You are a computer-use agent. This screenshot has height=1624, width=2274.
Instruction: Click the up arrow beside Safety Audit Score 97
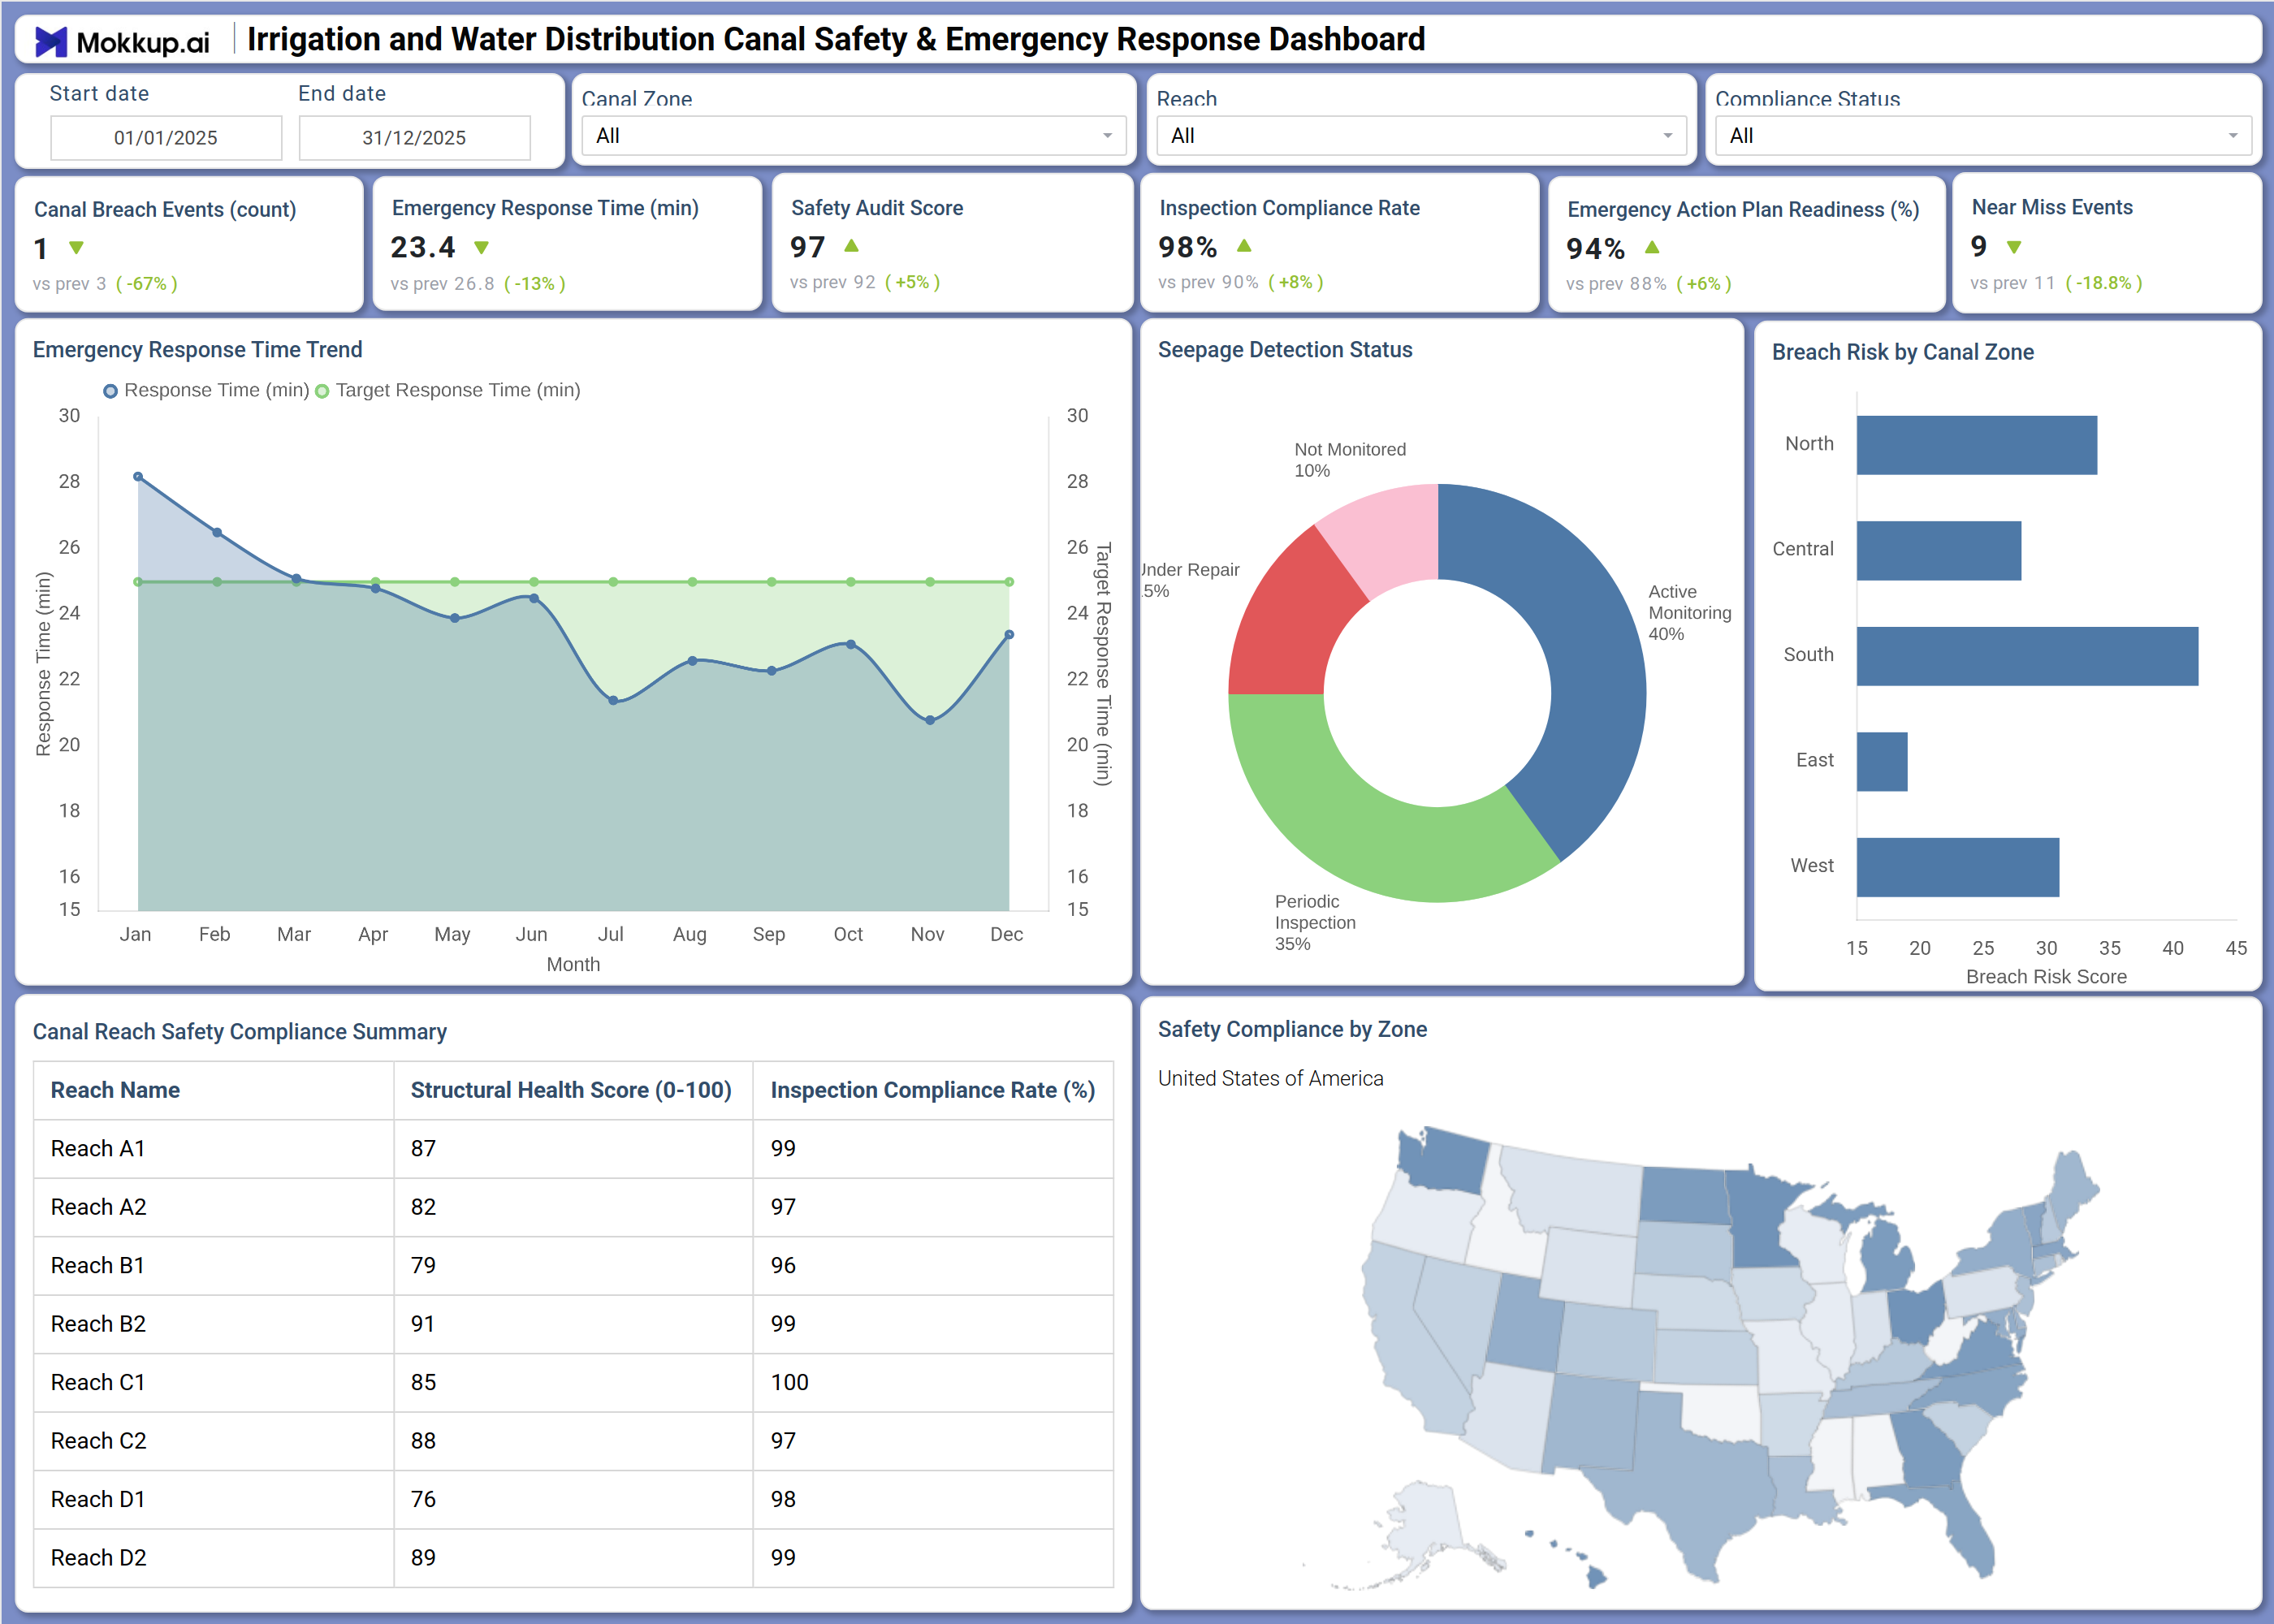851,245
